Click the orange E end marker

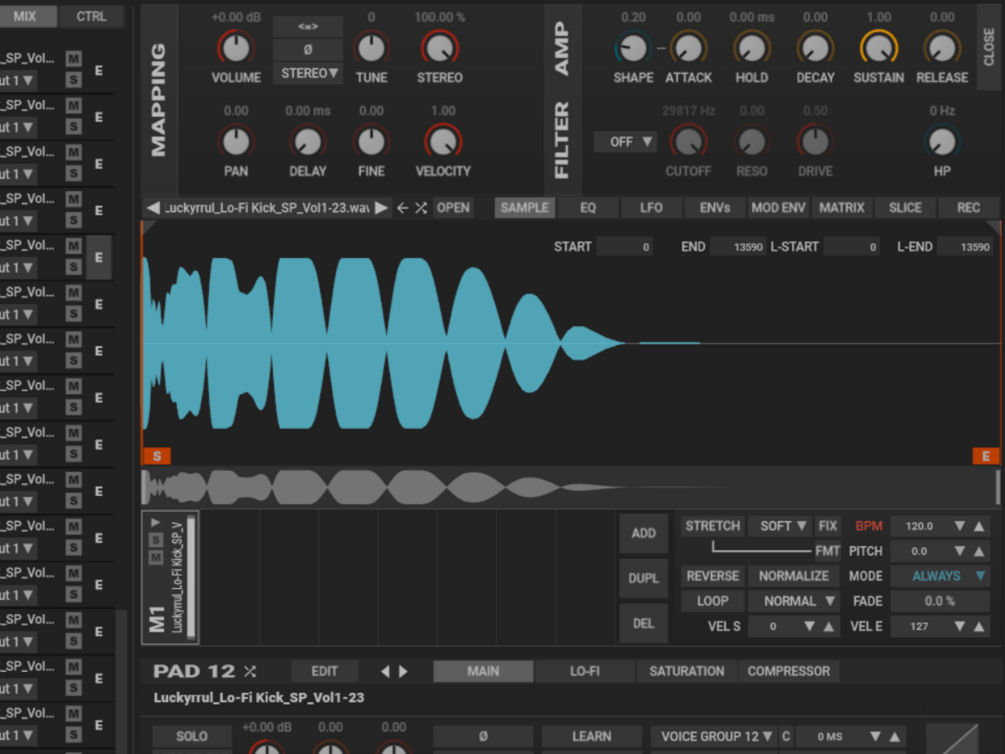[986, 456]
